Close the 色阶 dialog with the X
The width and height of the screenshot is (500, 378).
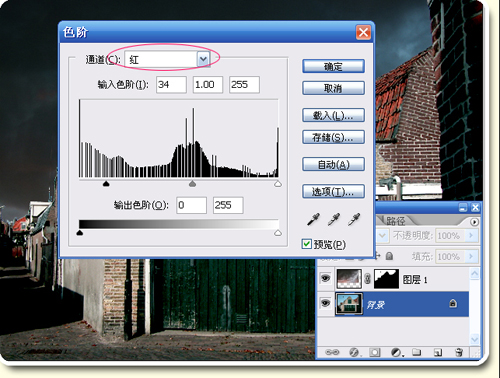pyautogui.click(x=363, y=32)
